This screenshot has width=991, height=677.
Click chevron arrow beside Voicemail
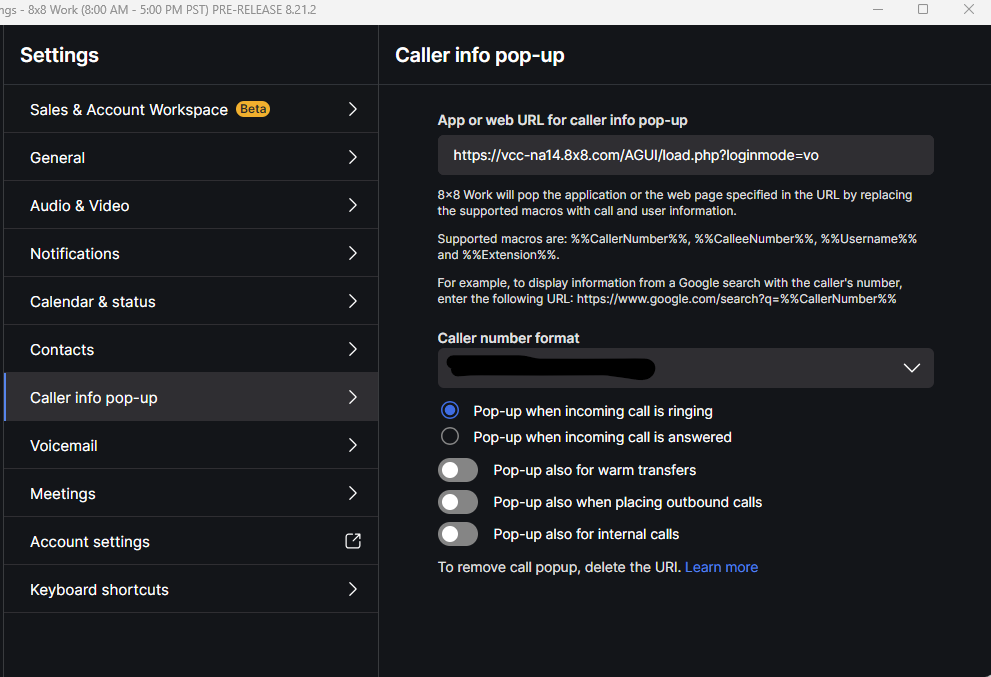coord(353,446)
